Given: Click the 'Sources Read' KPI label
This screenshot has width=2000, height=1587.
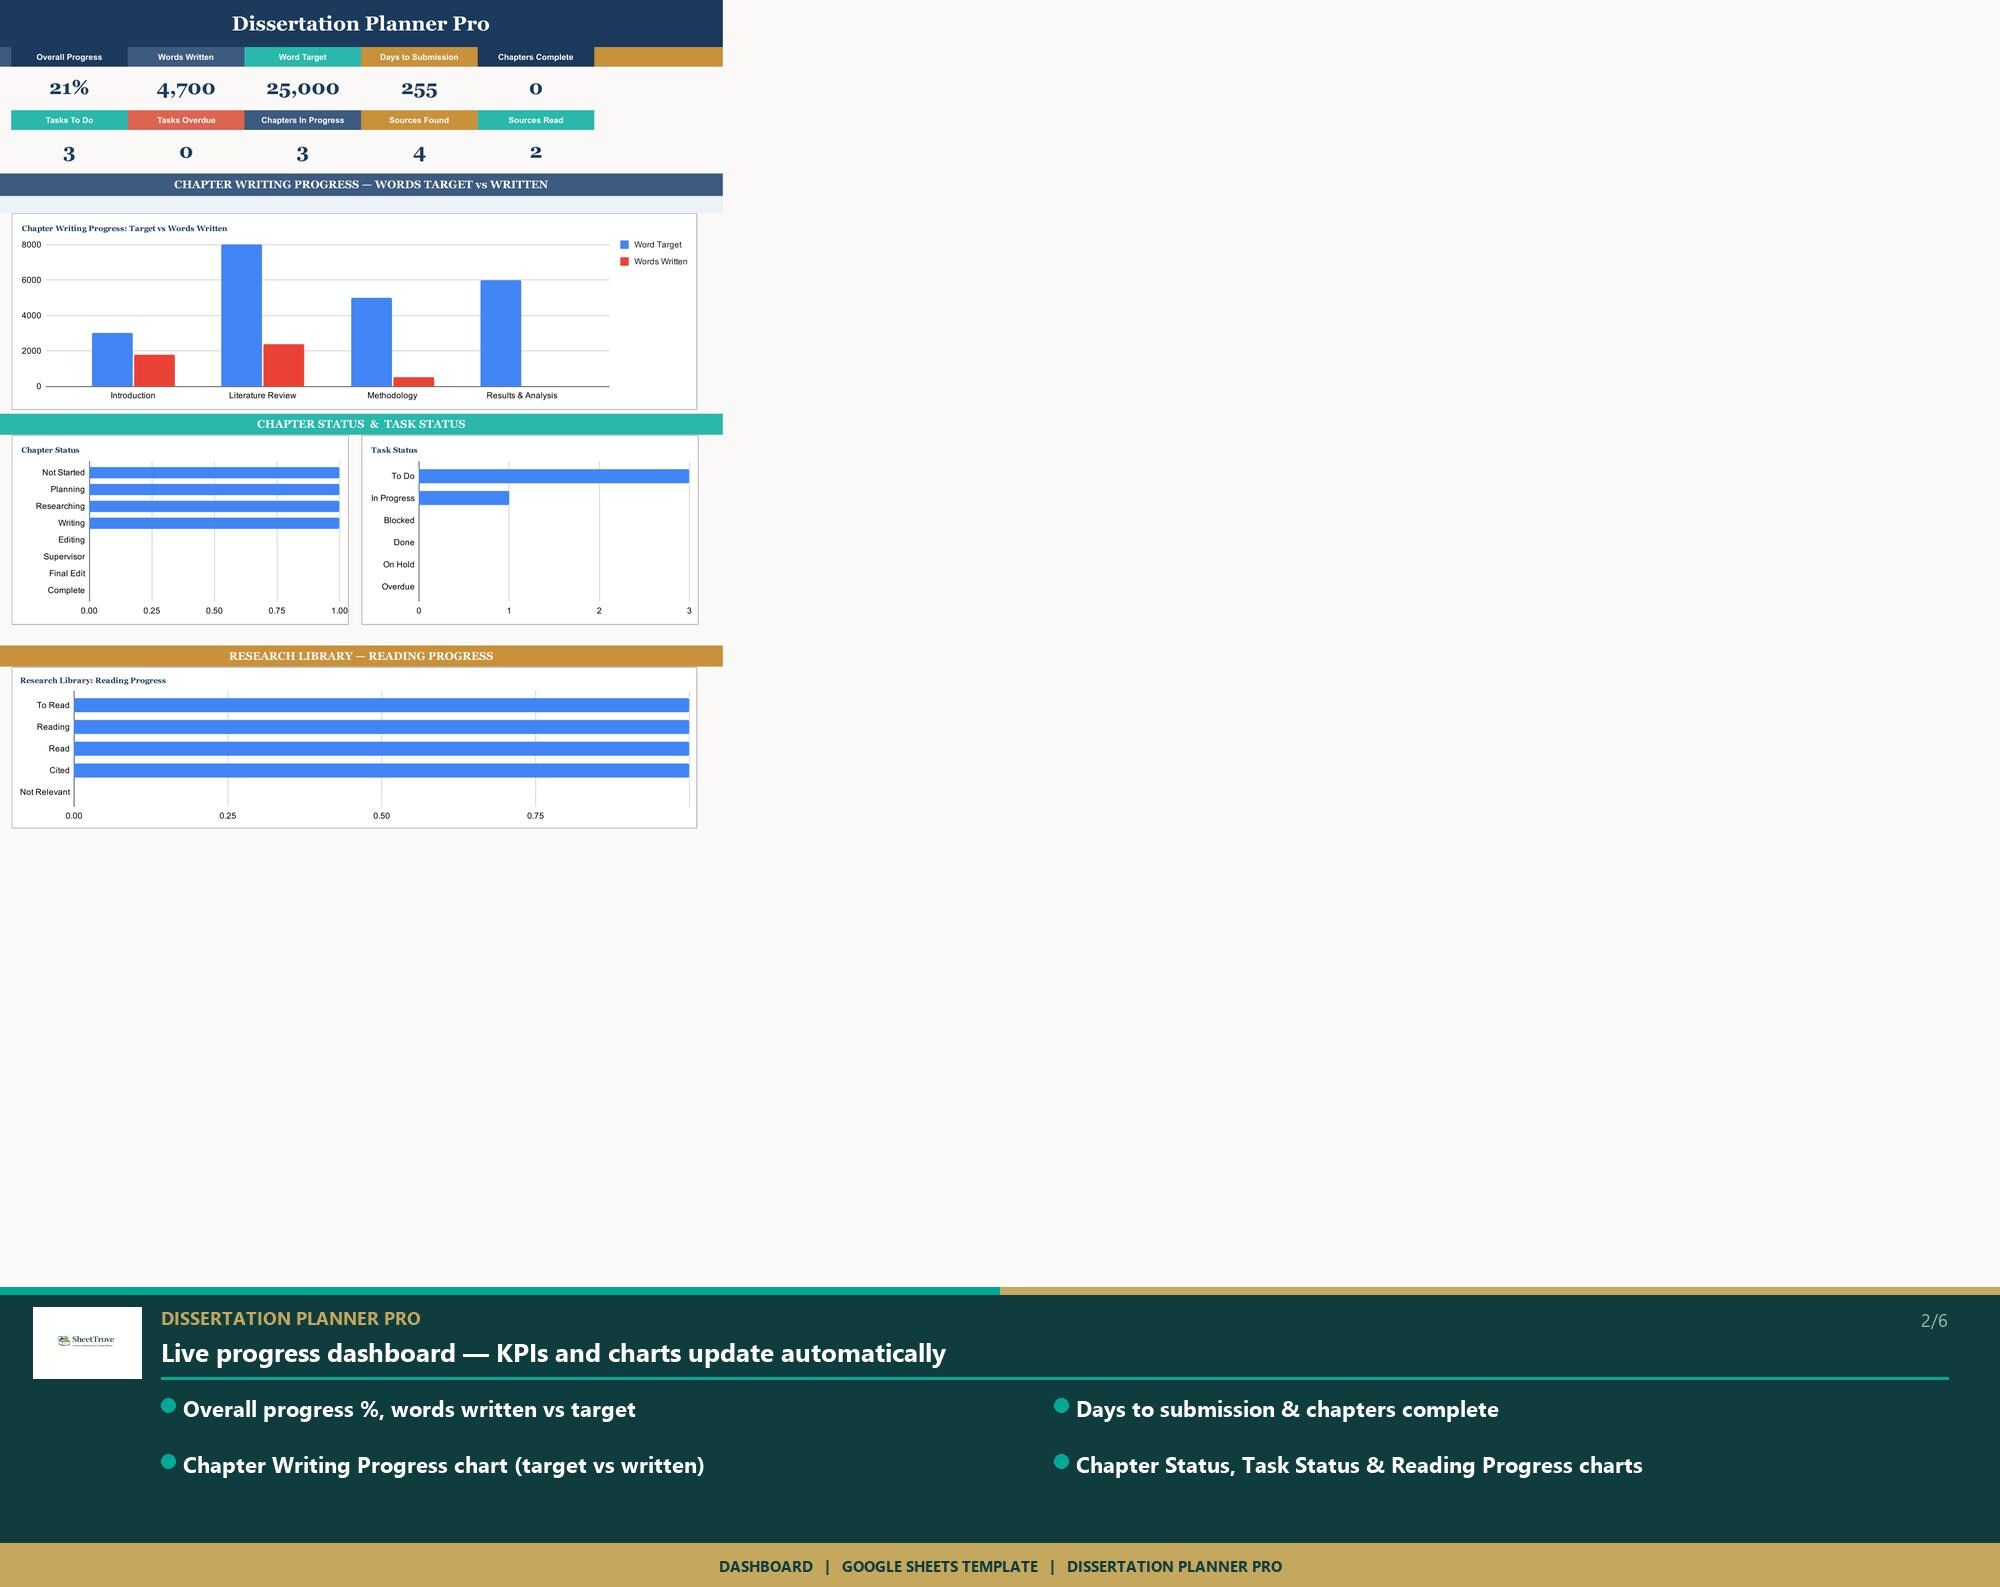Looking at the screenshot, I should coord(536,120).
